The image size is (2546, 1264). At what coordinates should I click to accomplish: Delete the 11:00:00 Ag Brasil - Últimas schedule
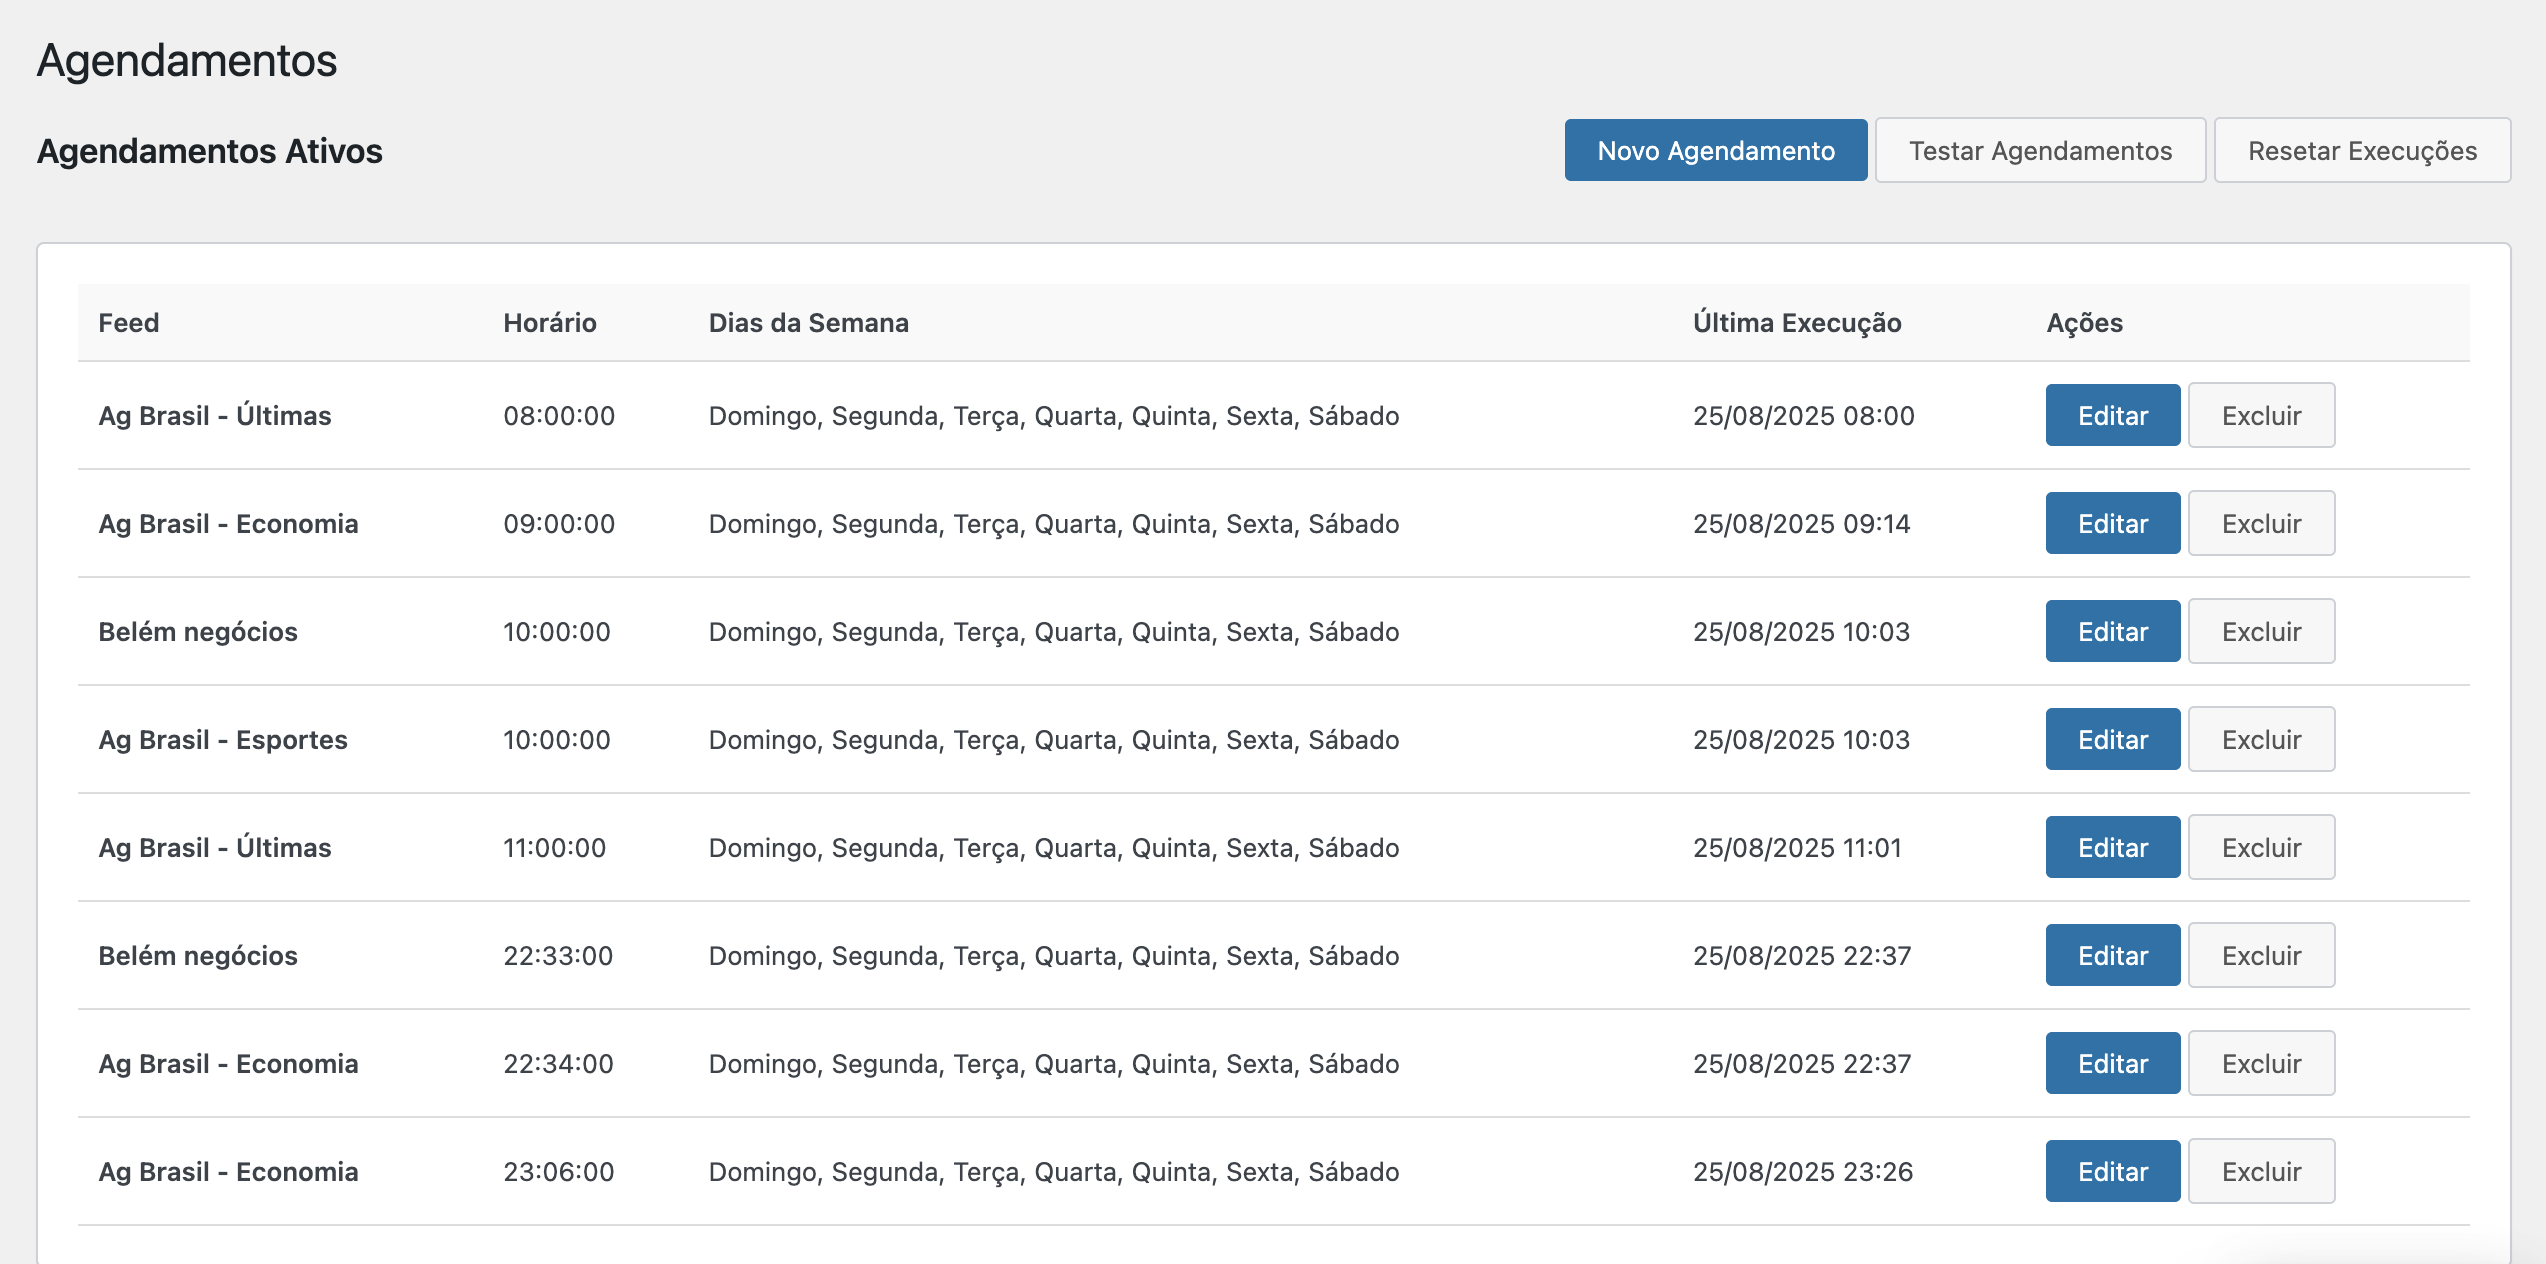pos(2261,847)
